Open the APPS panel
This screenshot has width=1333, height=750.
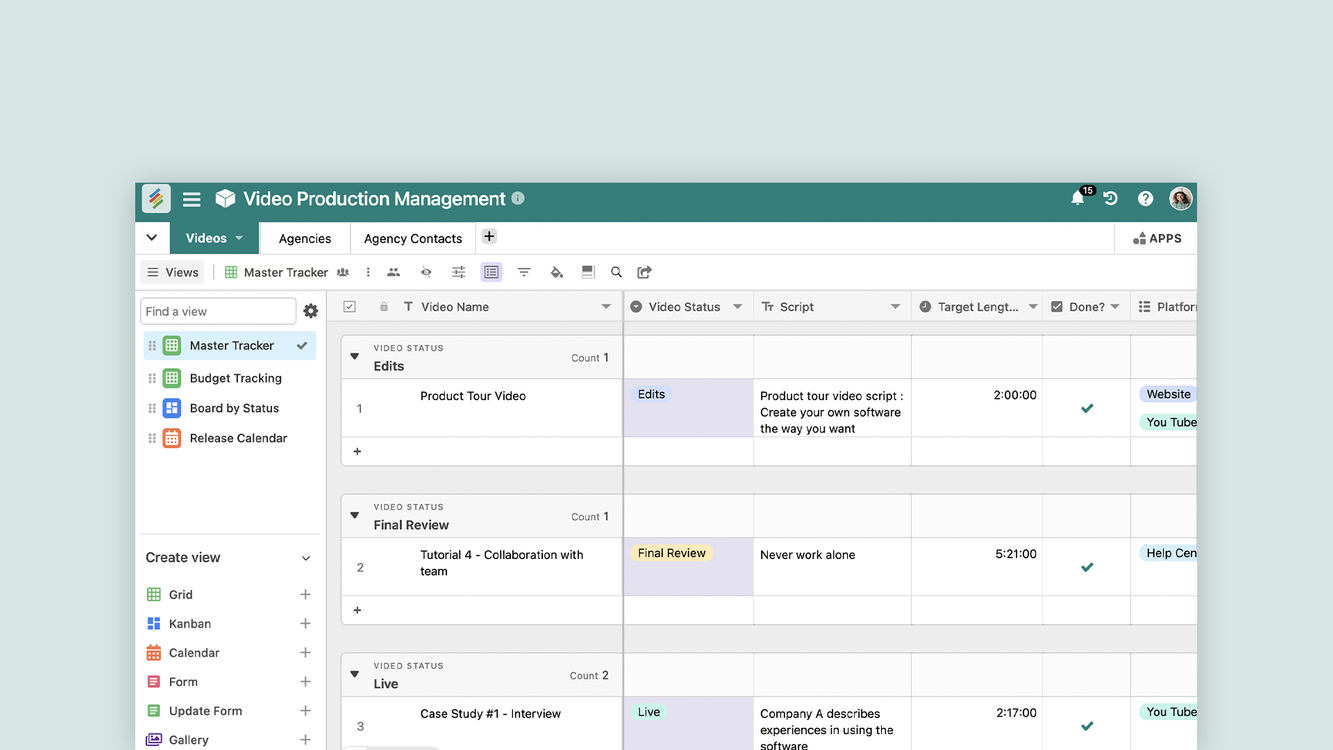point(1157,238)
